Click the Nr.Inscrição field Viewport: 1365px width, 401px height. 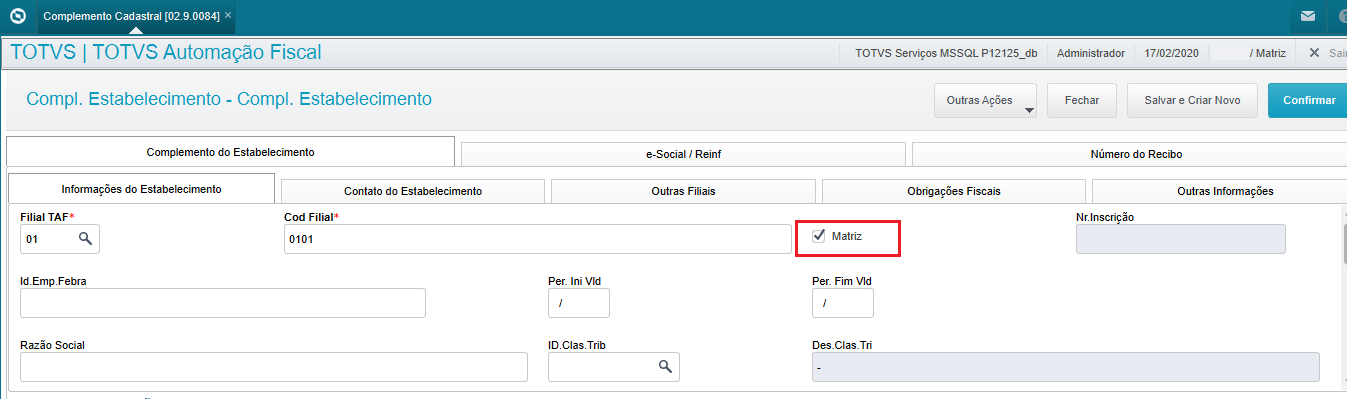click(x=1180, y=239)
